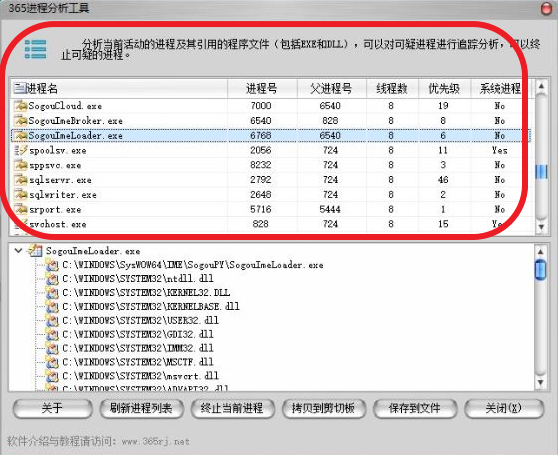Sort by the 进程号 column header

point(262,88)
